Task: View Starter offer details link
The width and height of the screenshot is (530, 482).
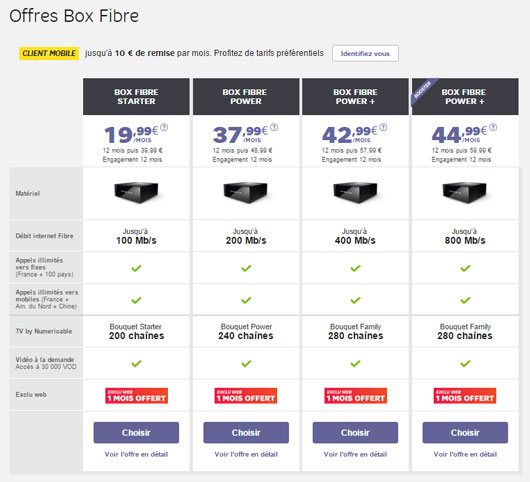Action: point(136,454)
